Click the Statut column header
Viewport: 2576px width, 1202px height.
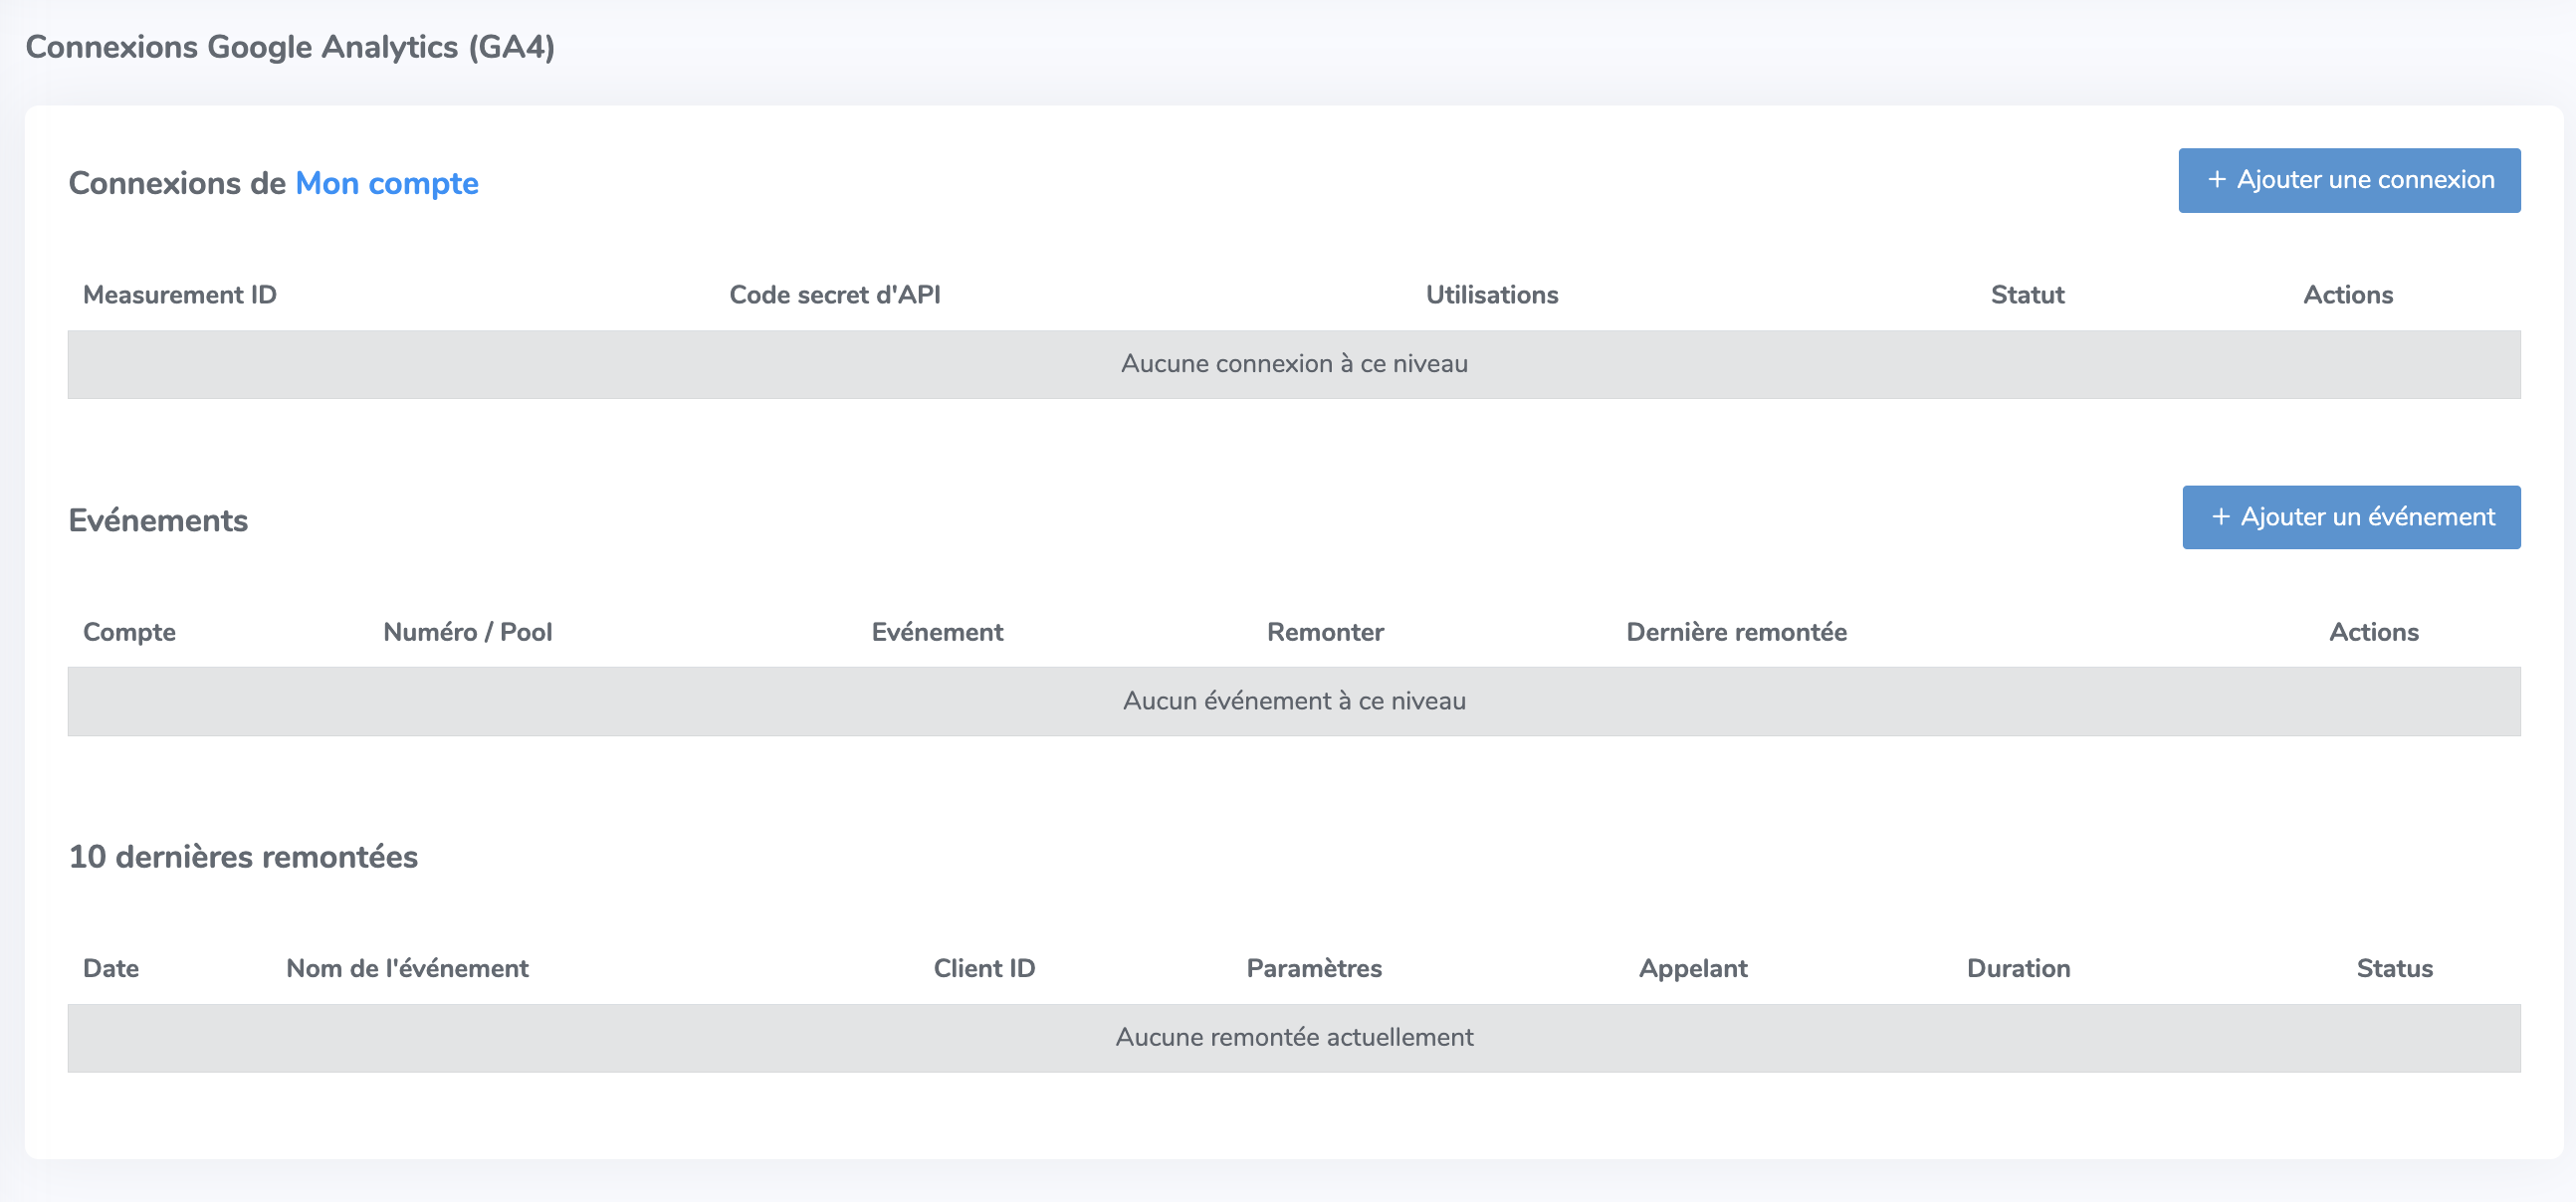[x=2027, y=295]
